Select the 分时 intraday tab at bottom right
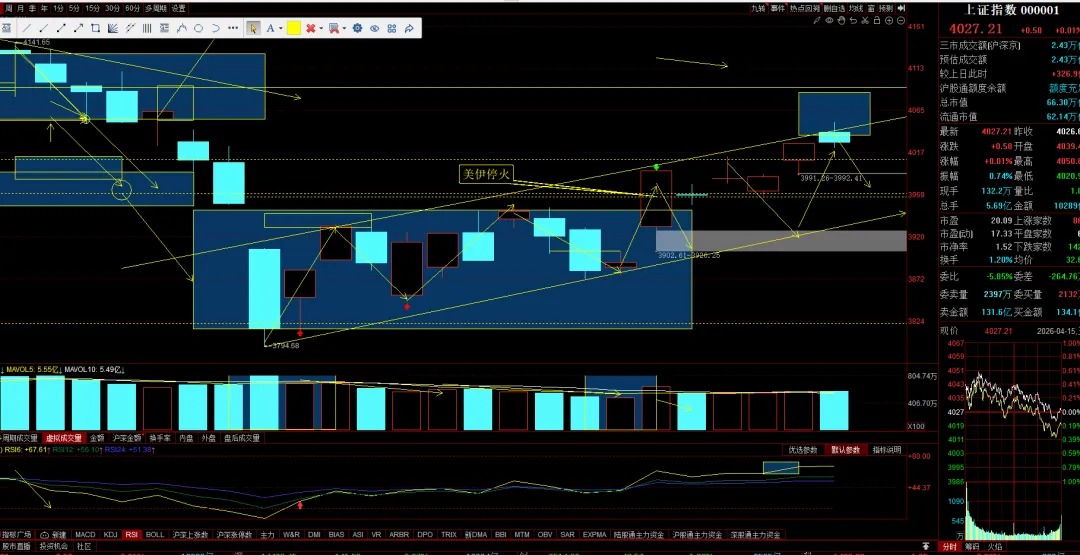1080x555 pixels. 949,547
